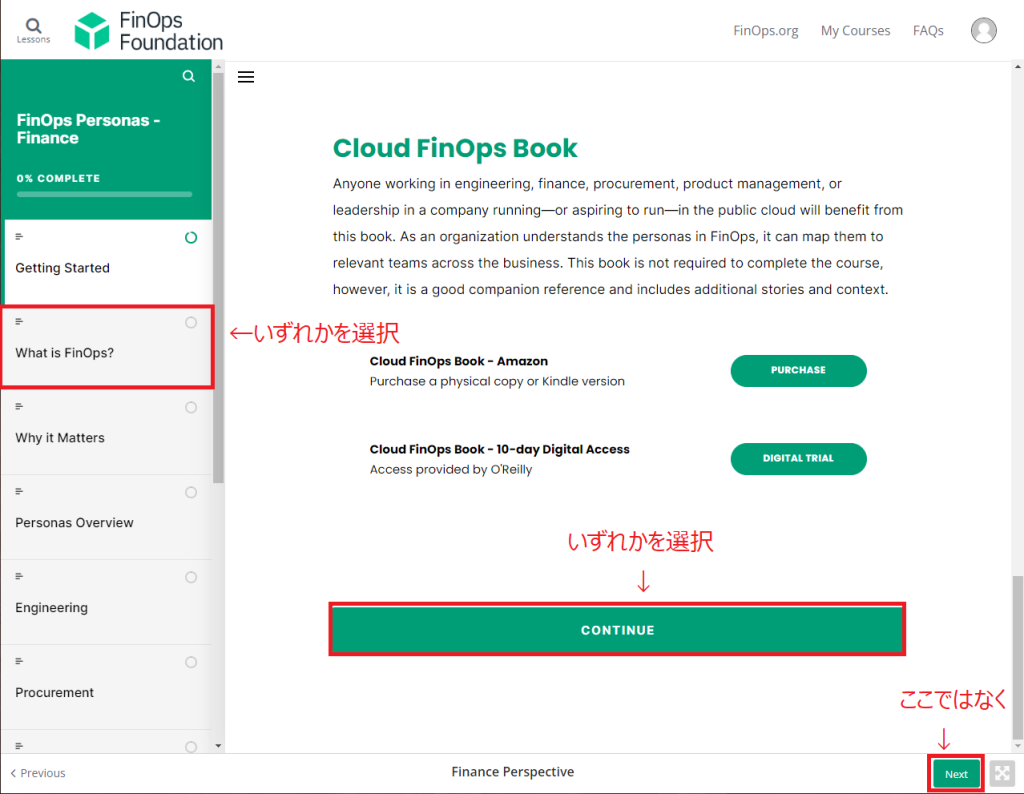Viewport: 1024px width, 794px height.
Task: Click the down chevron at sidebar bottom
Action: tap(217, 744)
